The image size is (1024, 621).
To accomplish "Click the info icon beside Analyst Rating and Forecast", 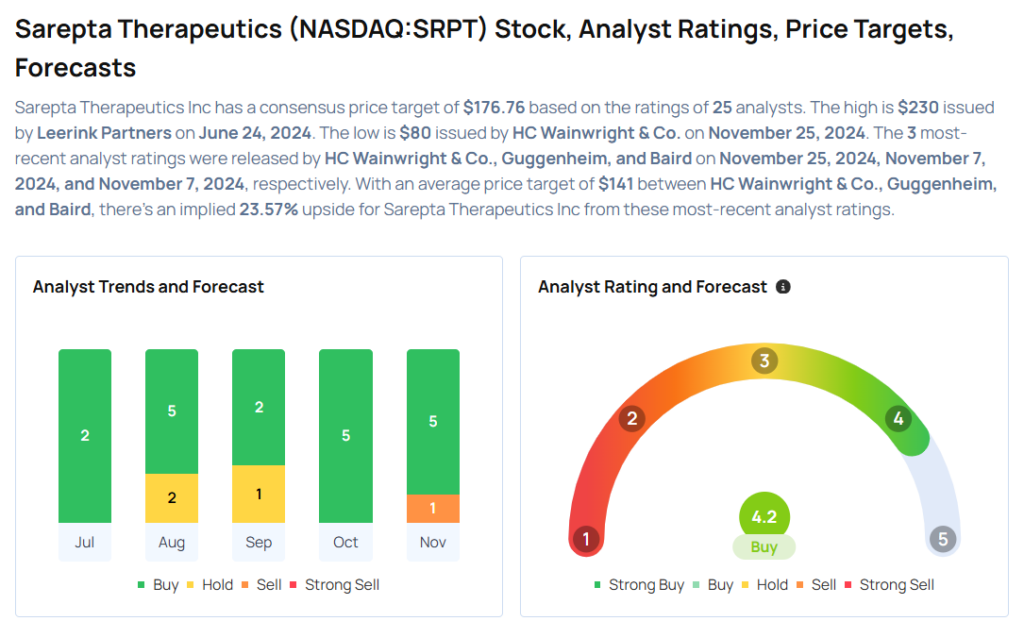I will 783,287.
